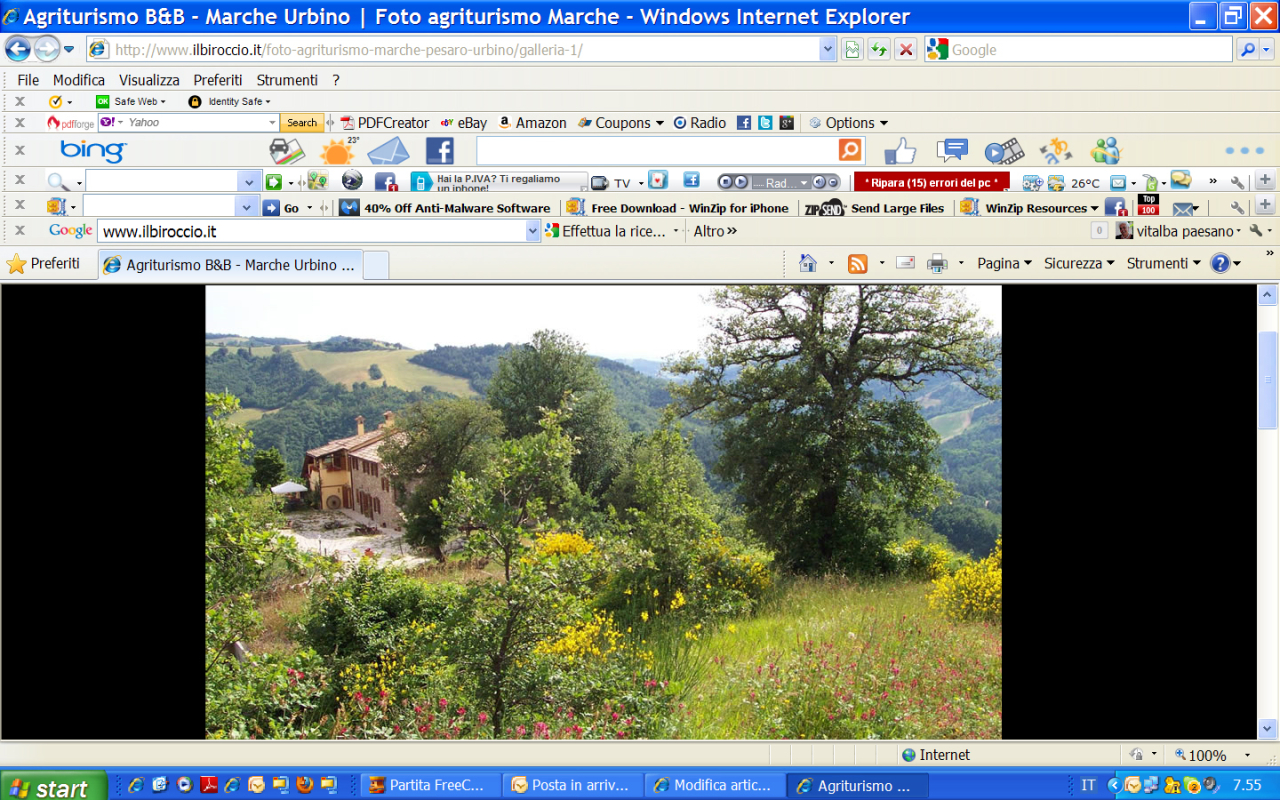Open the weather sun icon on Bing bar
Screen dimensions: 1280x800
pyautogui.click(x=337, y=152)
